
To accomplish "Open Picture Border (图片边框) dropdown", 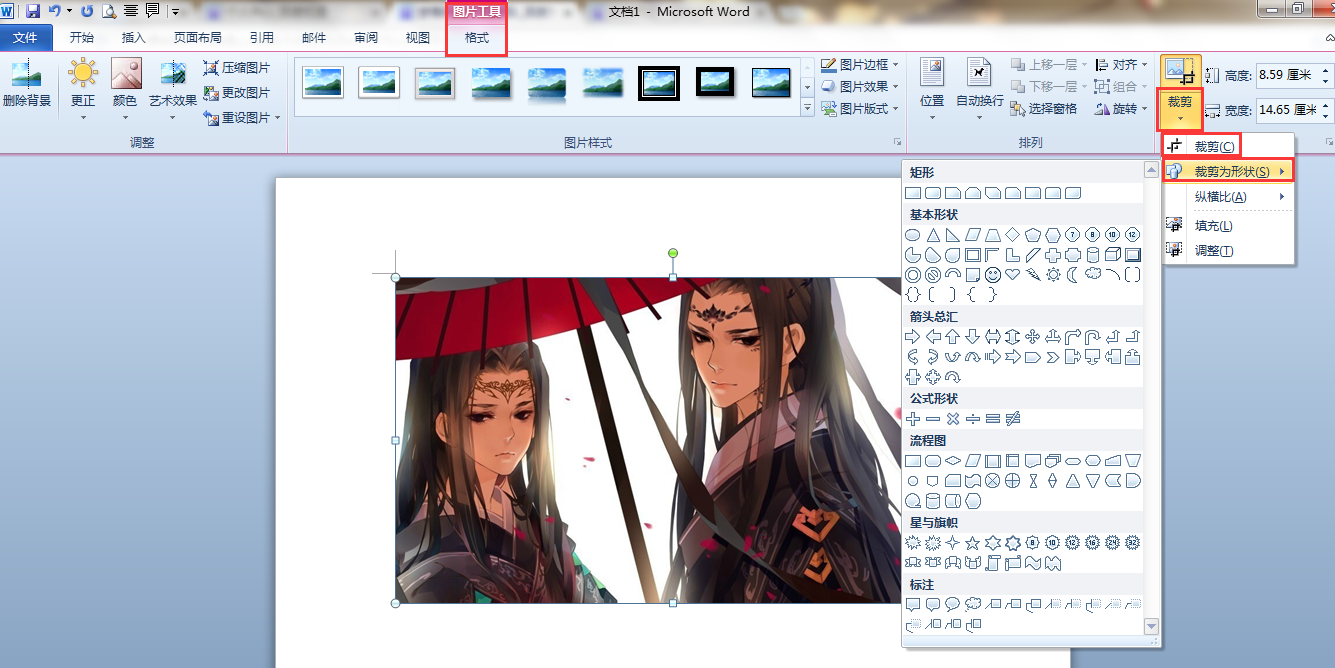I will pos(860,64).
